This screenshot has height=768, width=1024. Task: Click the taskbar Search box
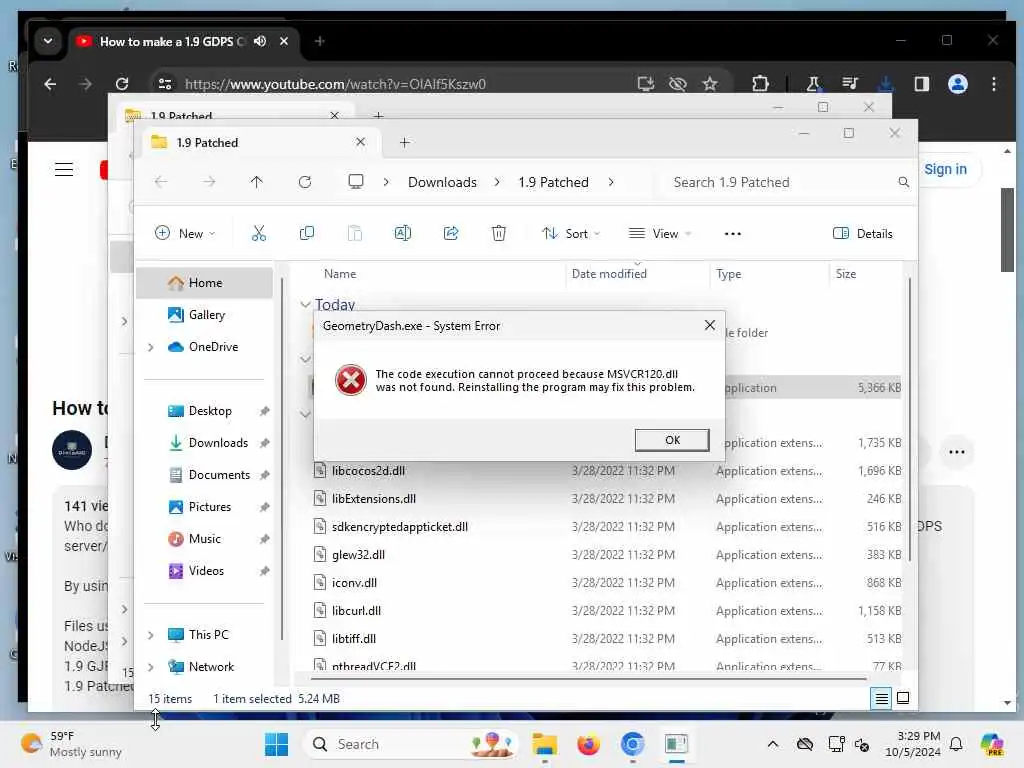[x=411, y=744]
